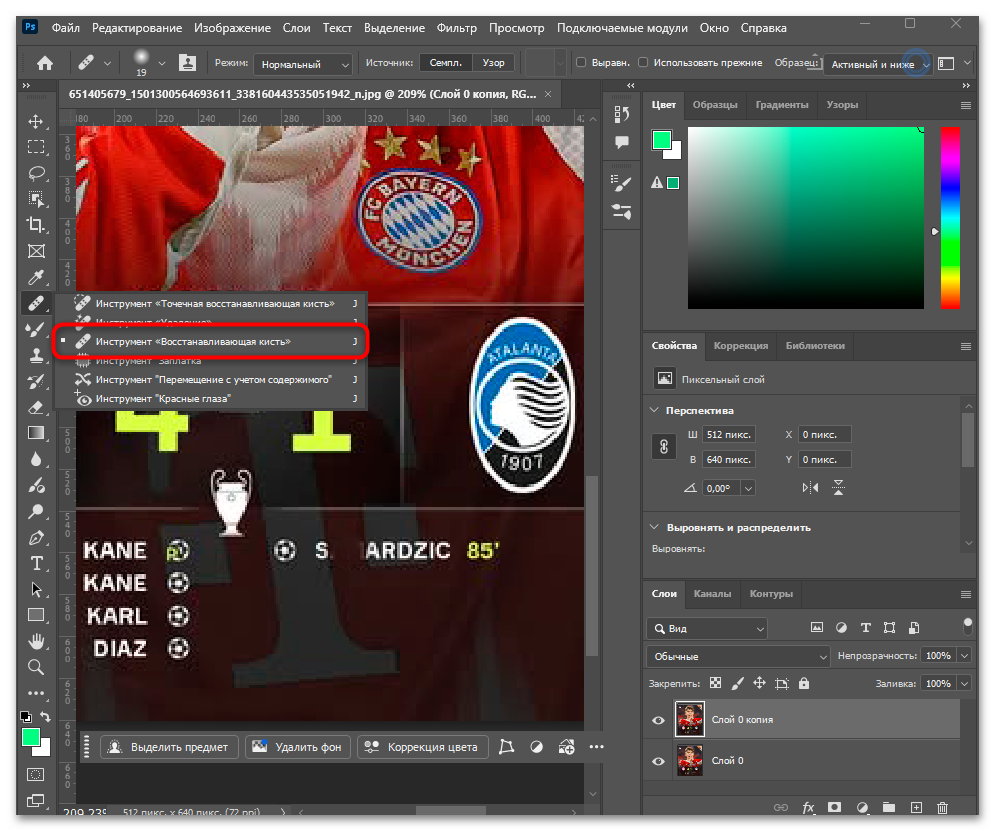The height and width of the screenshot is (831, 995).
Task: Select the Crop tool
Action: [36, 225]
